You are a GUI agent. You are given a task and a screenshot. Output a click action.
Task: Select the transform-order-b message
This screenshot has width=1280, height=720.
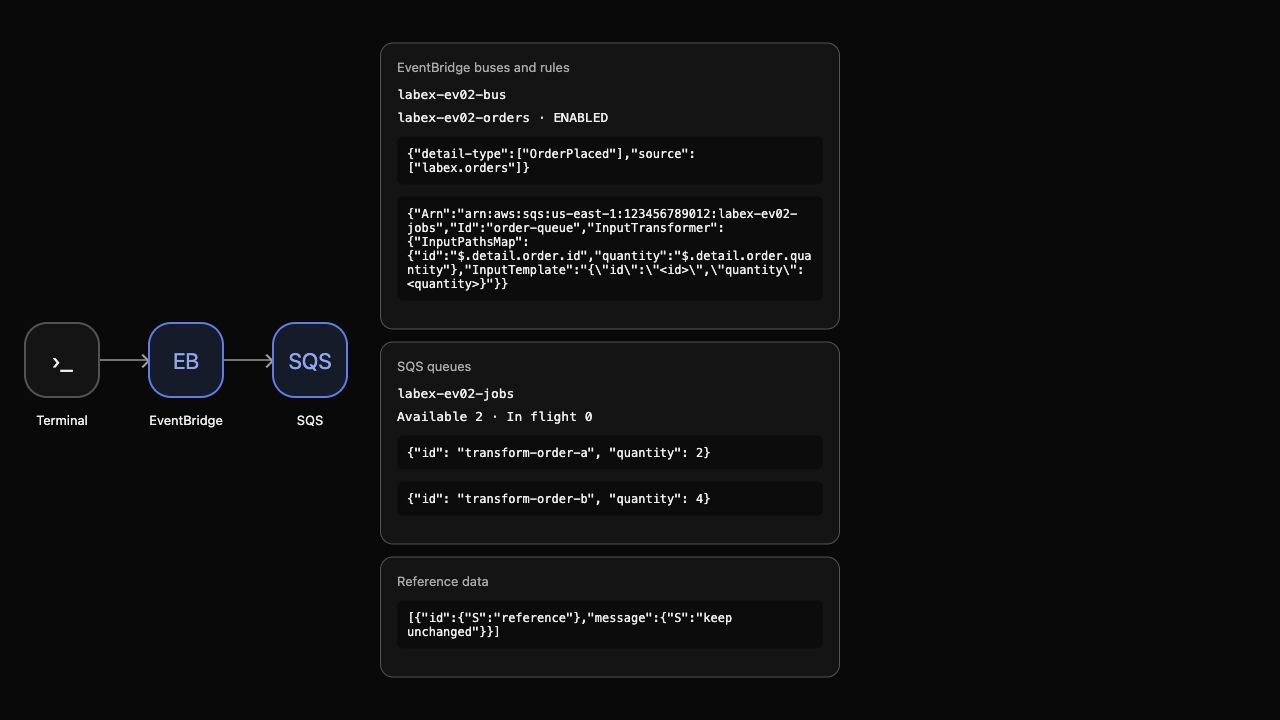click(610, 499)
